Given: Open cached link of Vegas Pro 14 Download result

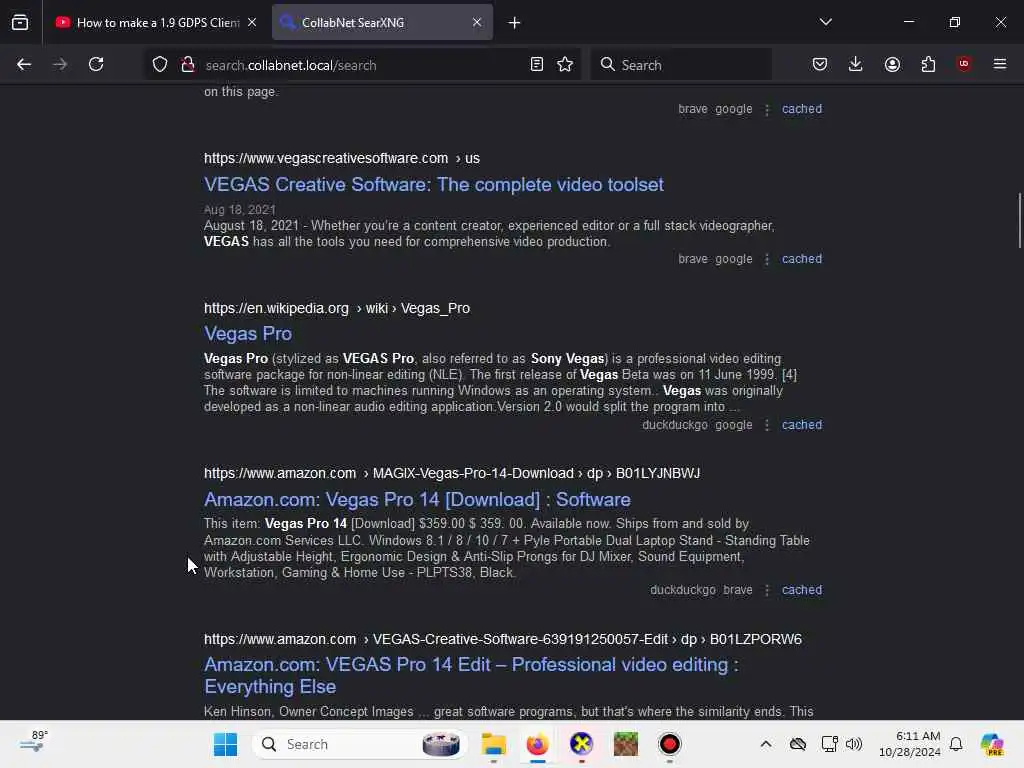Looking at the screenshot, I should [802, 590].
